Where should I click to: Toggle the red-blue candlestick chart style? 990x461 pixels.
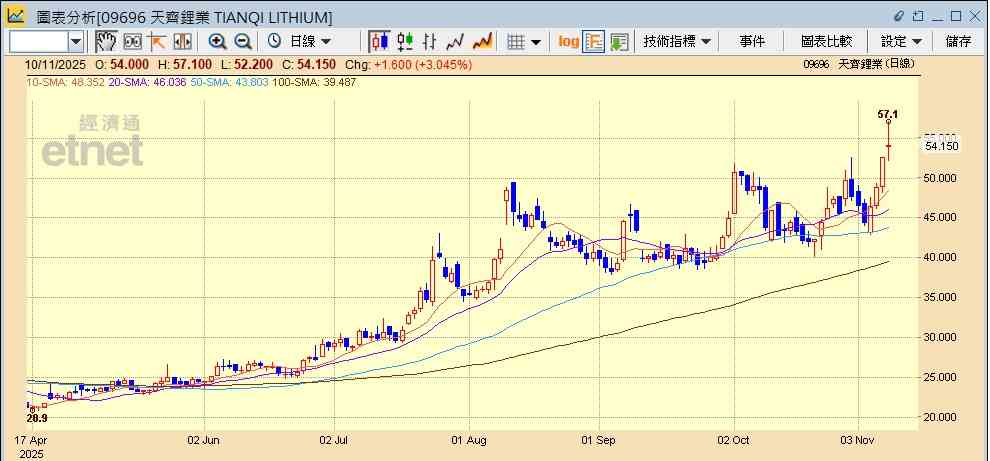click(379, 41)
